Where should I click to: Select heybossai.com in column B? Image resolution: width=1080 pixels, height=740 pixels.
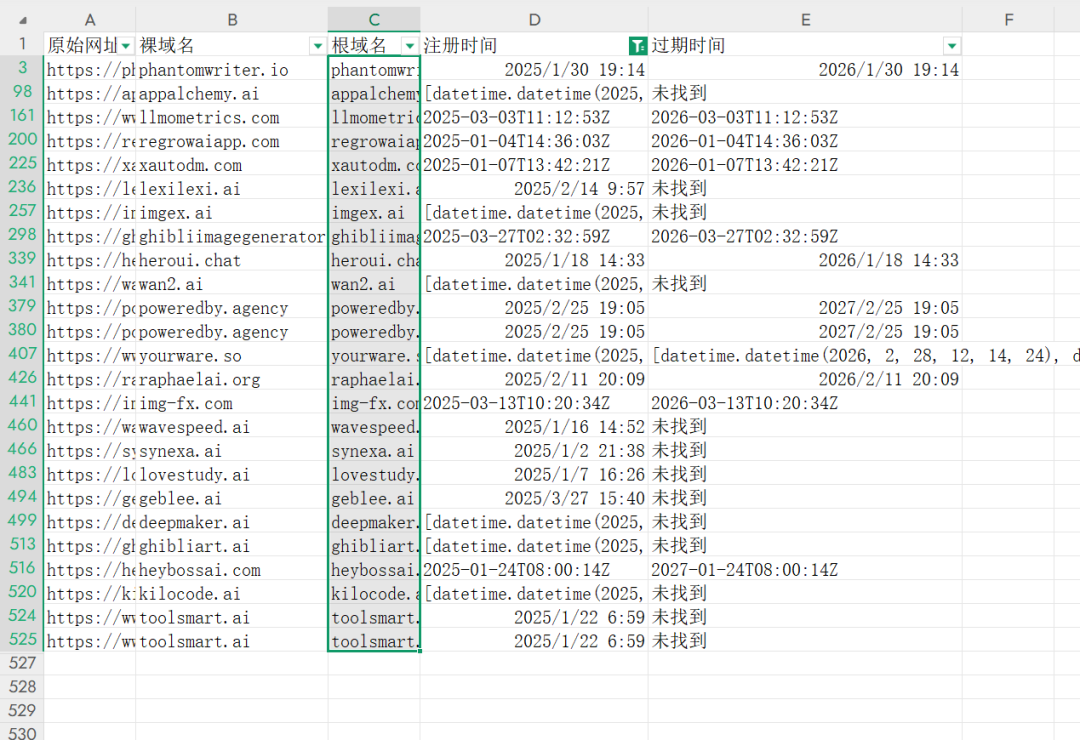[232, 570]
